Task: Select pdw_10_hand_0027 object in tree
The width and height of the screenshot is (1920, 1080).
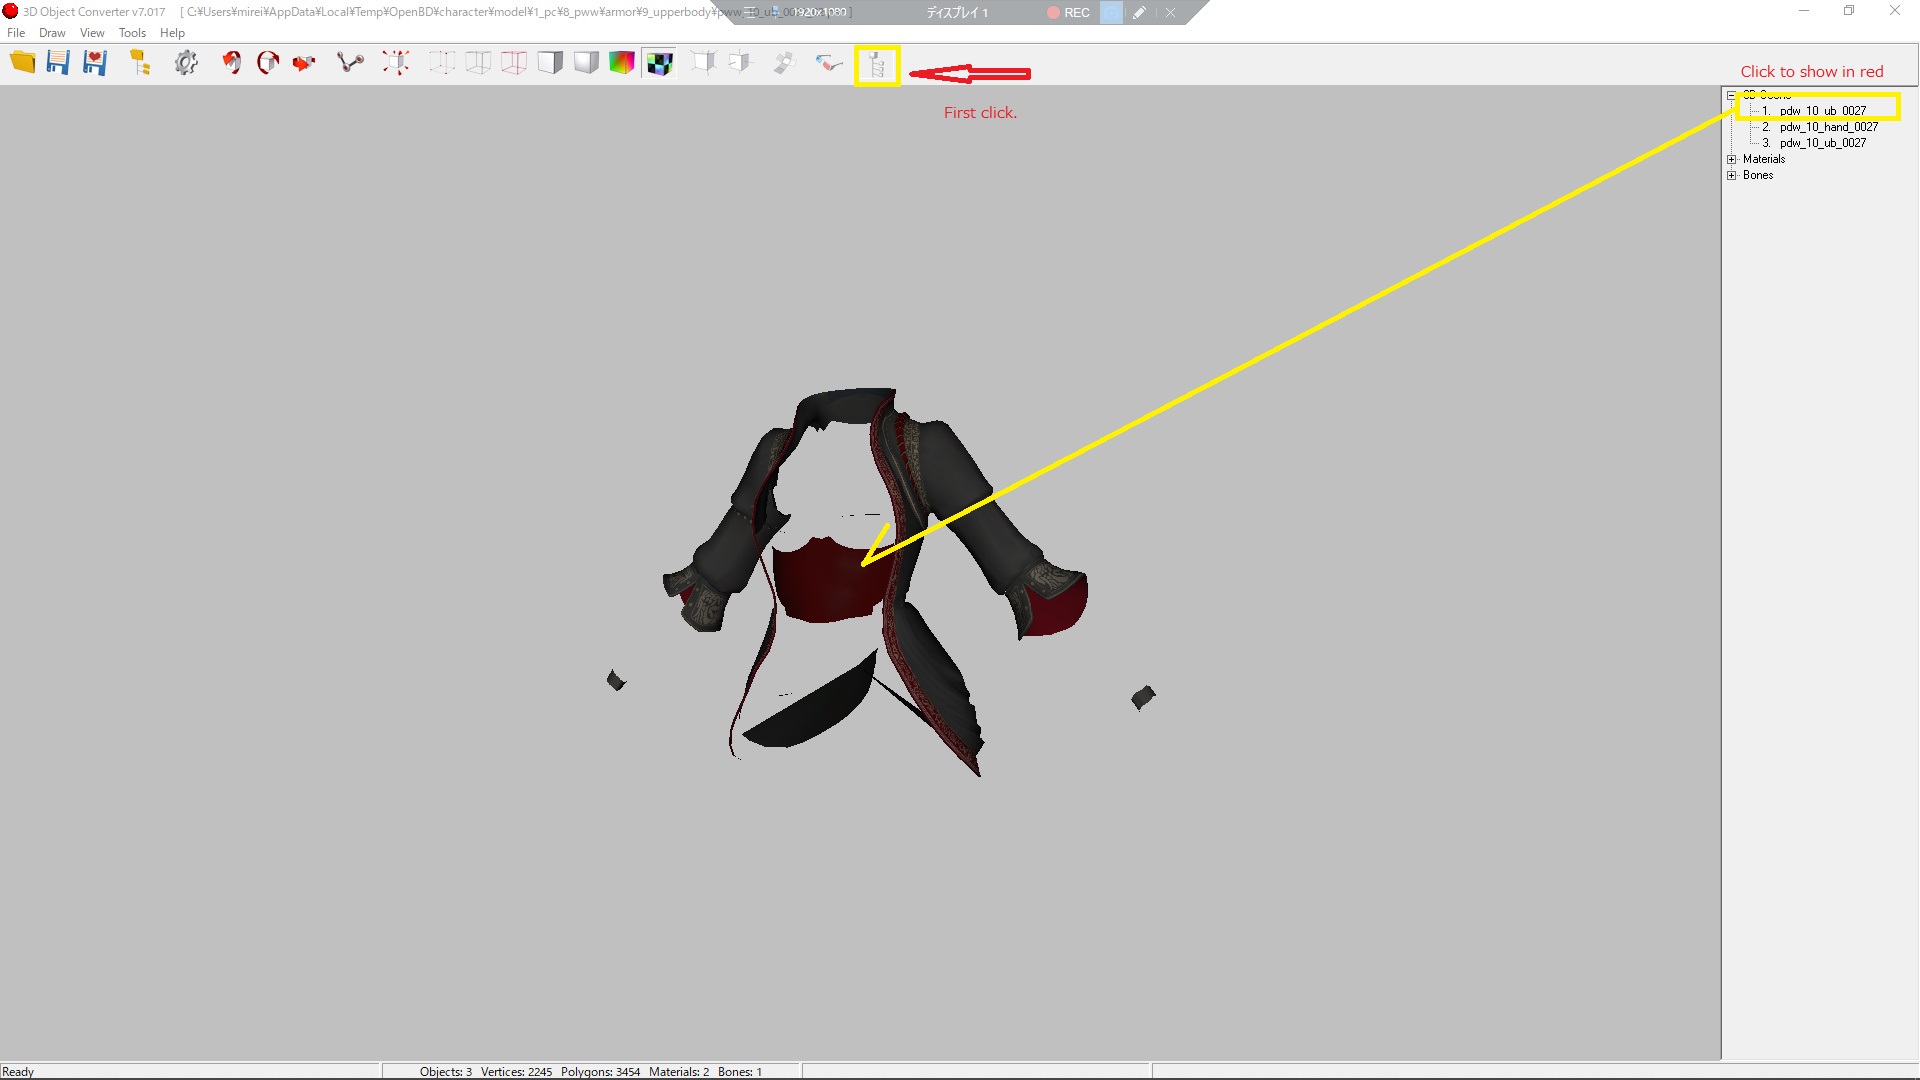Action: (x=1828, y=127)
